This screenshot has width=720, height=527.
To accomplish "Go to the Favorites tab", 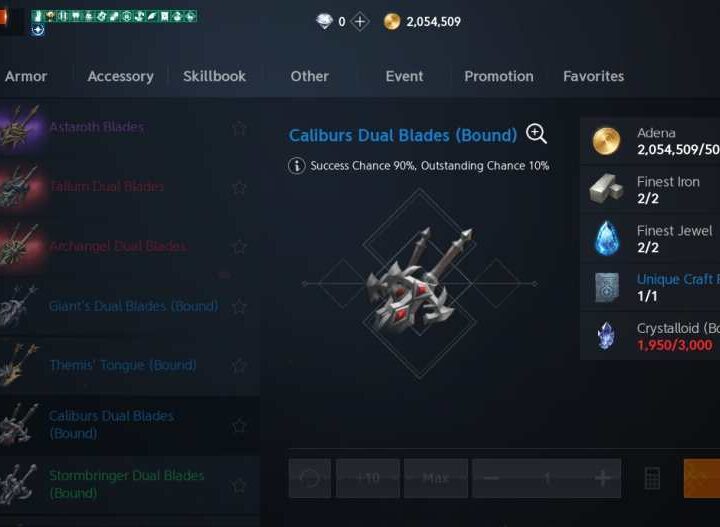I will (x=593, y=76).
